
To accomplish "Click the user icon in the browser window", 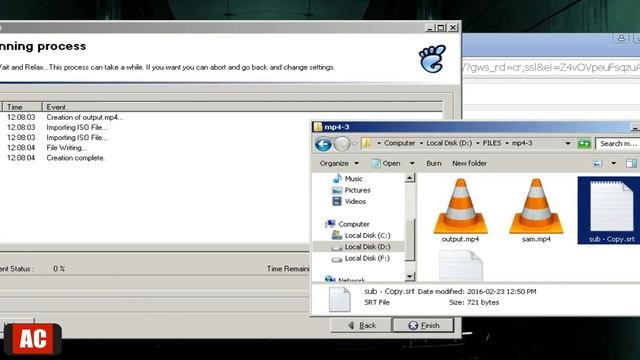I will click(621, 38).
